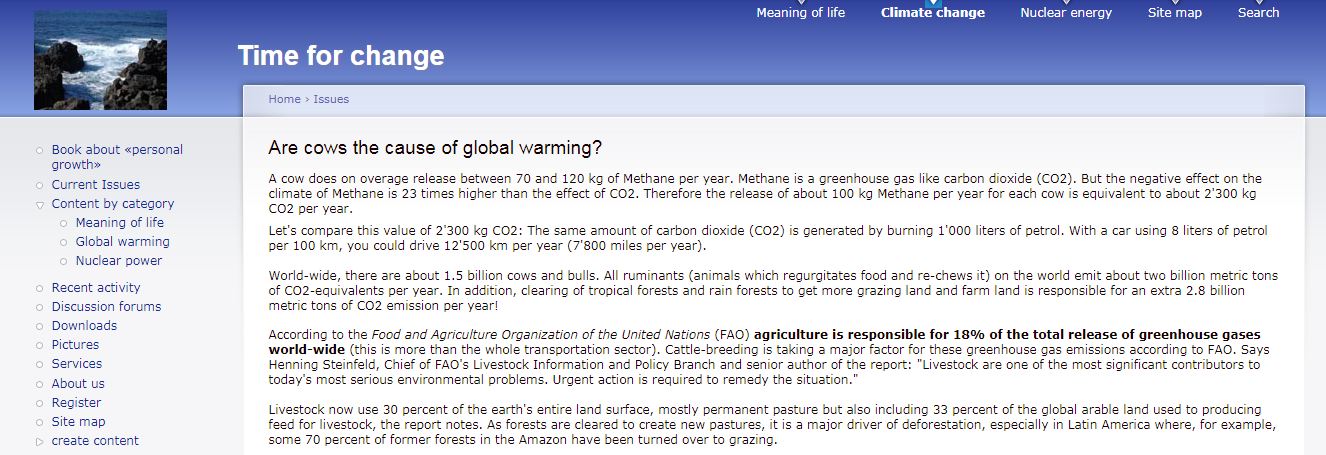Go to Discussion forums
The width and height of the screenshot is (1326, 455).
[x=106, y=306]
